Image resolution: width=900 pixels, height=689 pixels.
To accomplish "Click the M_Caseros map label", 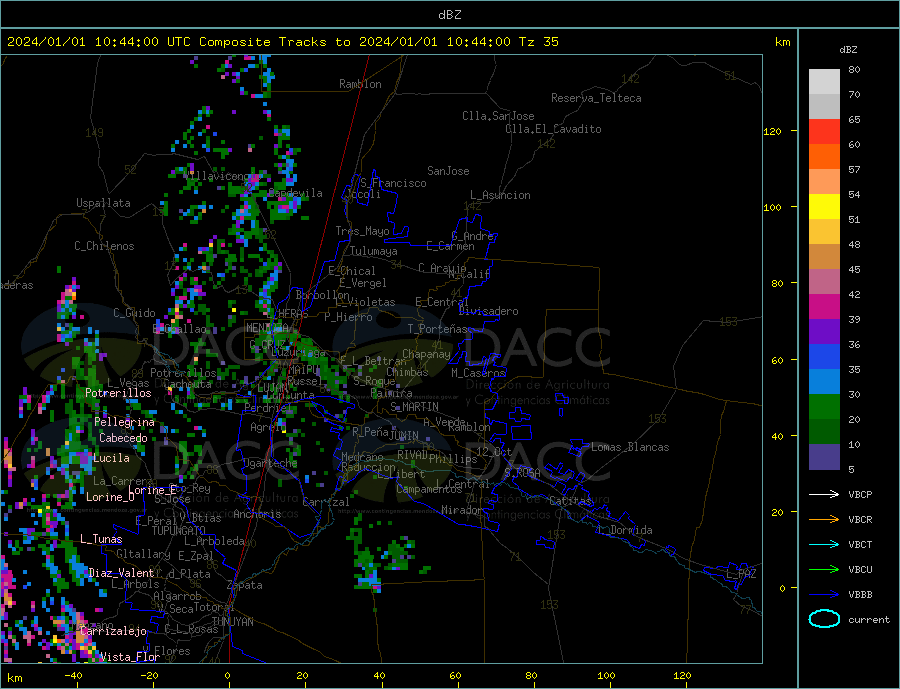I will pos(478,373).
